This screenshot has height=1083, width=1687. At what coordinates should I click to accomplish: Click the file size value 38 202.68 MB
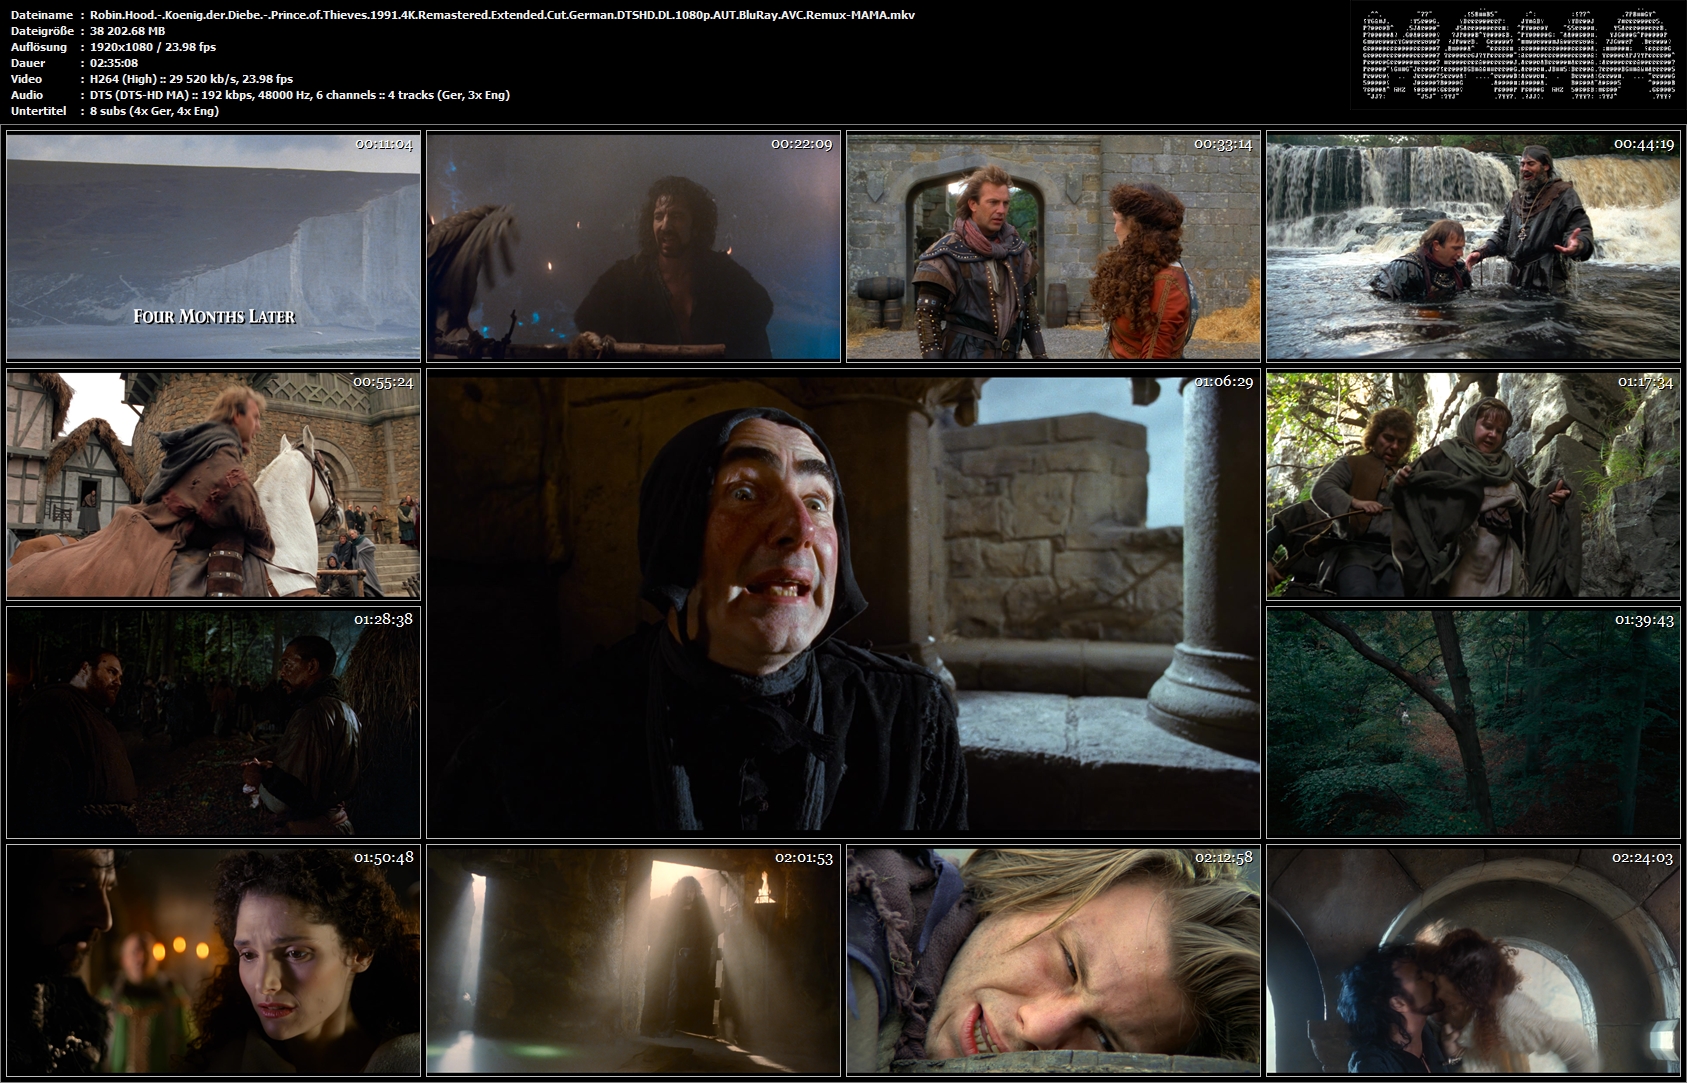(x=128, y=31)
